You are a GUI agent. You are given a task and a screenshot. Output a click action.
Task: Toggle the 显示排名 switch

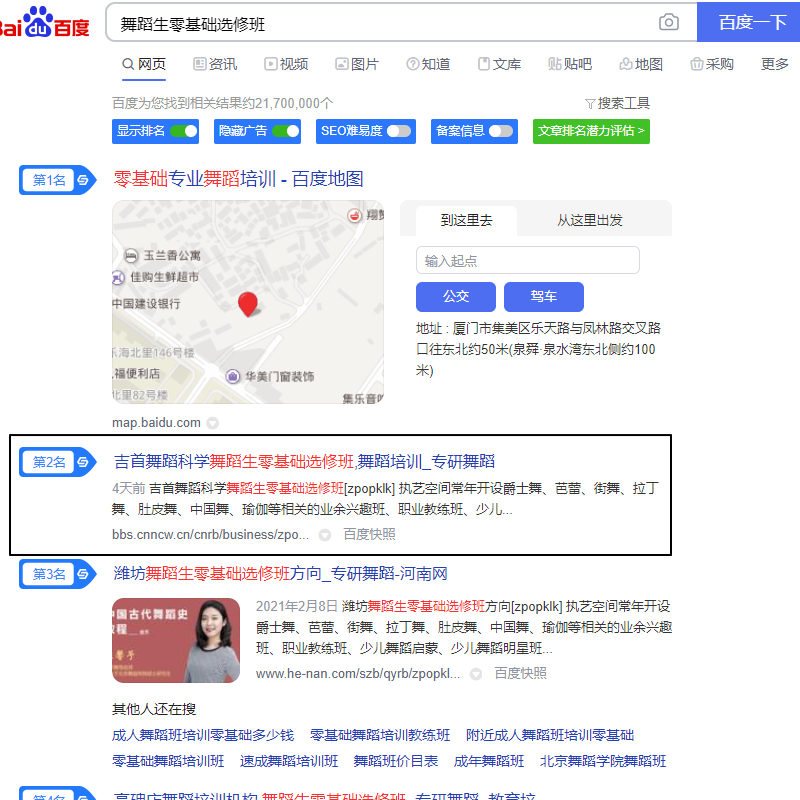pos(184,131)
